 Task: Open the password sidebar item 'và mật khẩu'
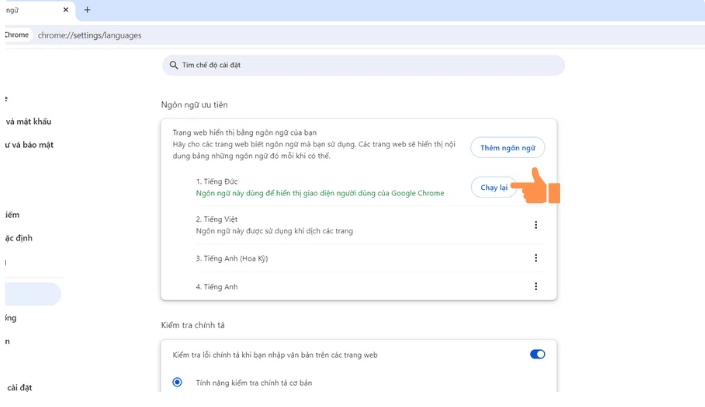click(29, 122)
